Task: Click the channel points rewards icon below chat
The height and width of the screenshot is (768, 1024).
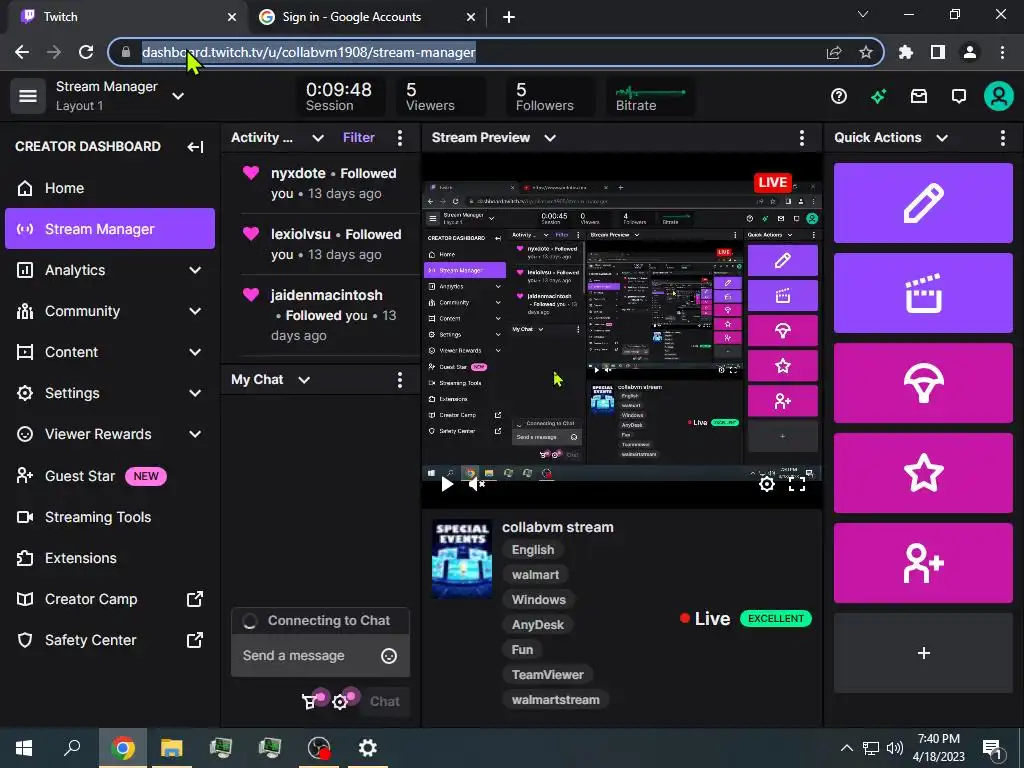Action: (310, 701)
